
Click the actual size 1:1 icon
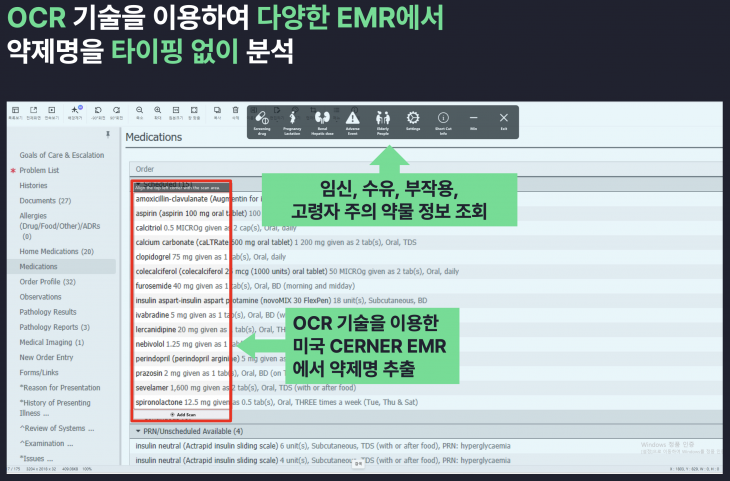pyautogui.click(x=176, y=110)
